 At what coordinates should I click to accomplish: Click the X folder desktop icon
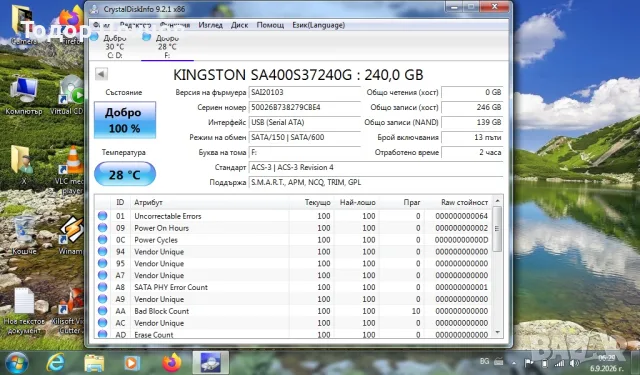pyautogui.click(x=23, y=164)
